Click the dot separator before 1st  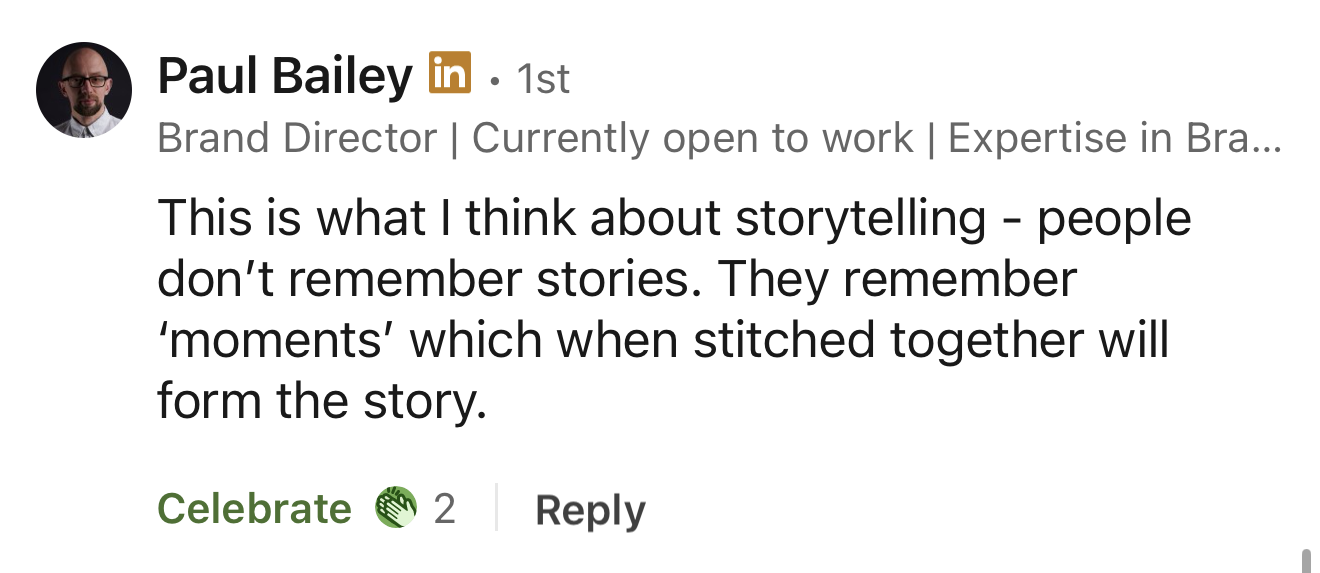(x=494, y=81)
